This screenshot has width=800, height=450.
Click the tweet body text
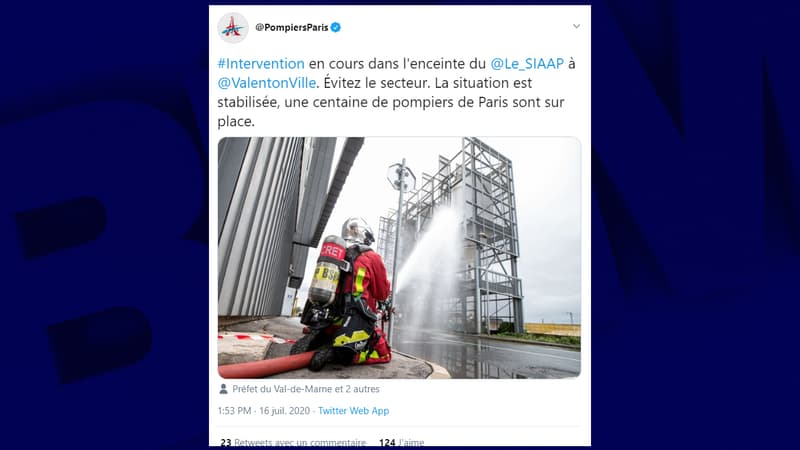click(396, 92)
